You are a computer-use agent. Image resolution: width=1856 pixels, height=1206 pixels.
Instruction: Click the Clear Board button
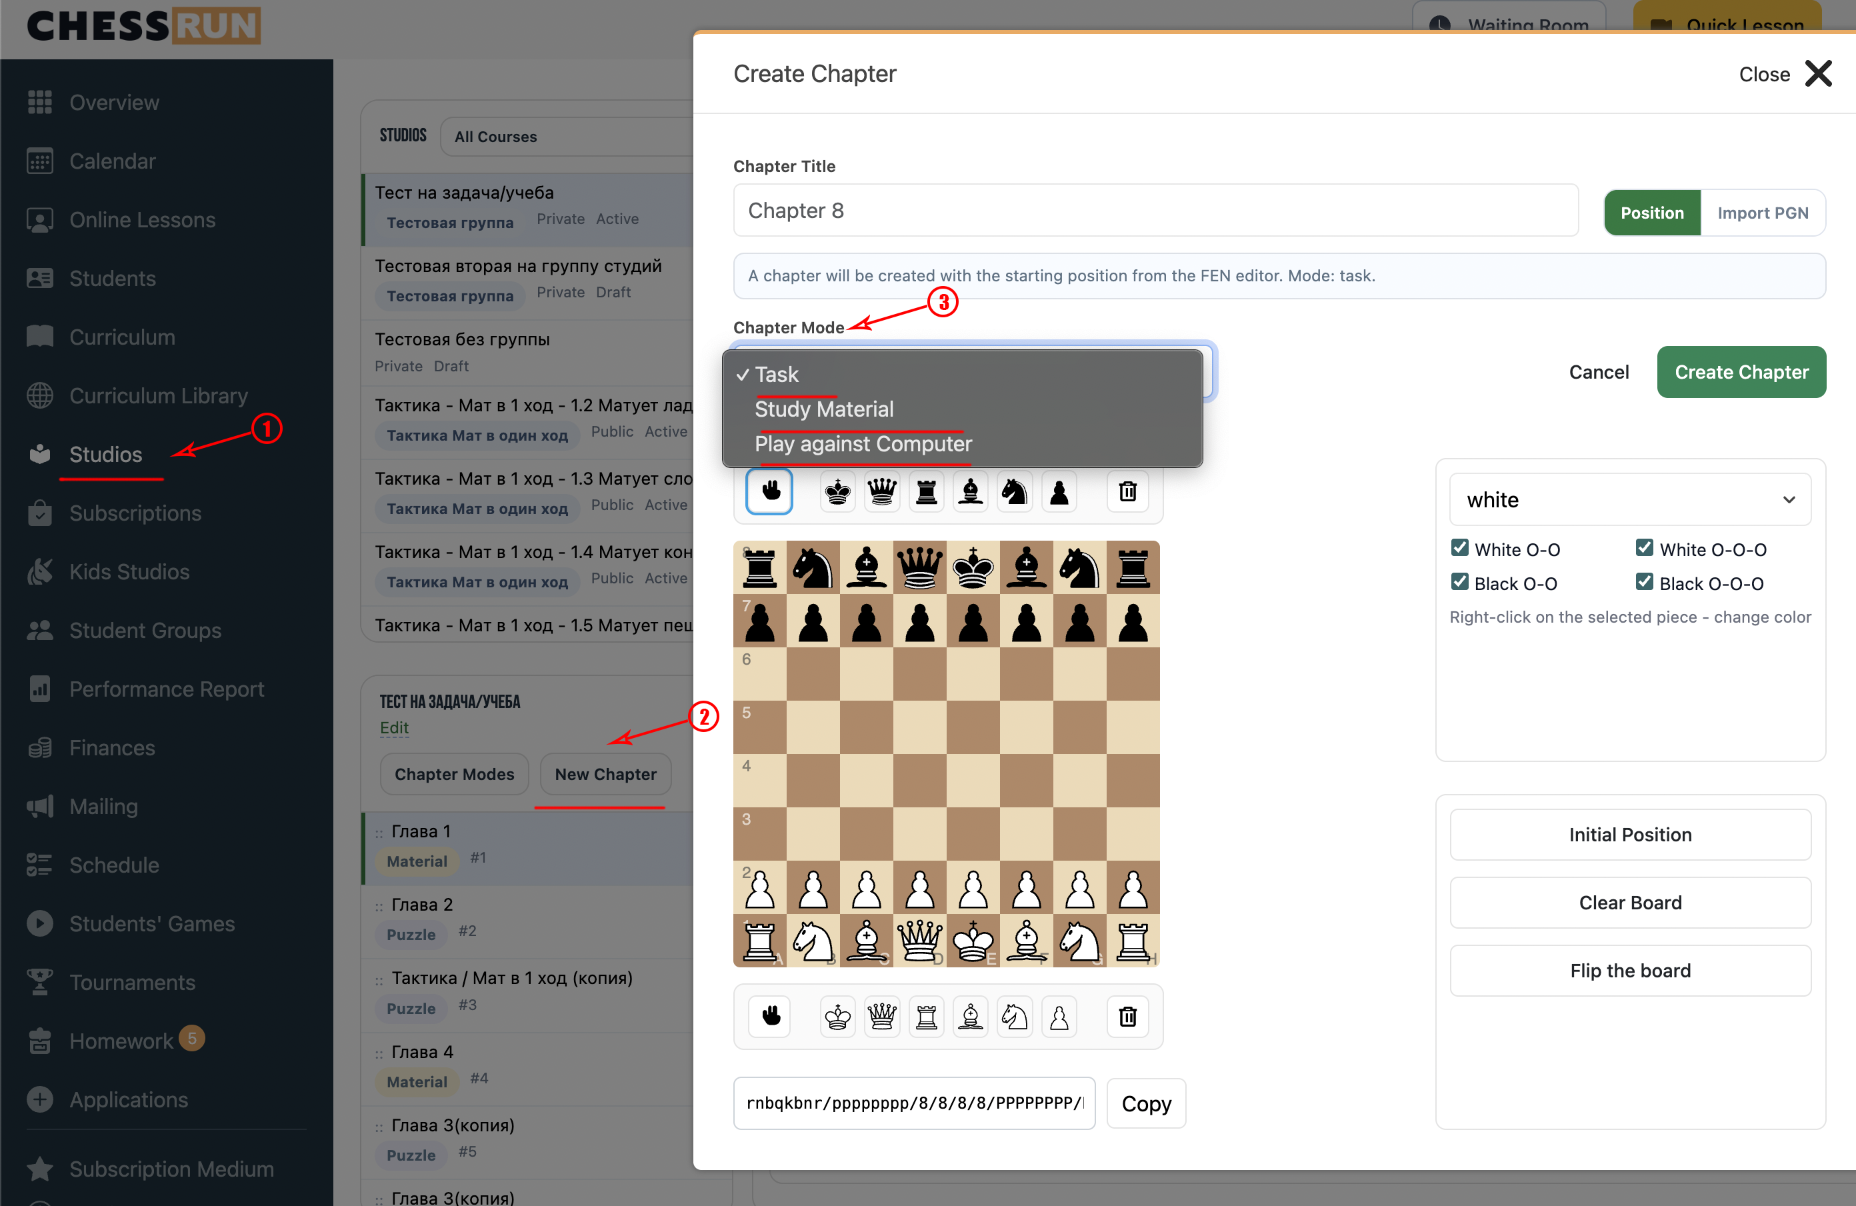(x=1630, y=903)
